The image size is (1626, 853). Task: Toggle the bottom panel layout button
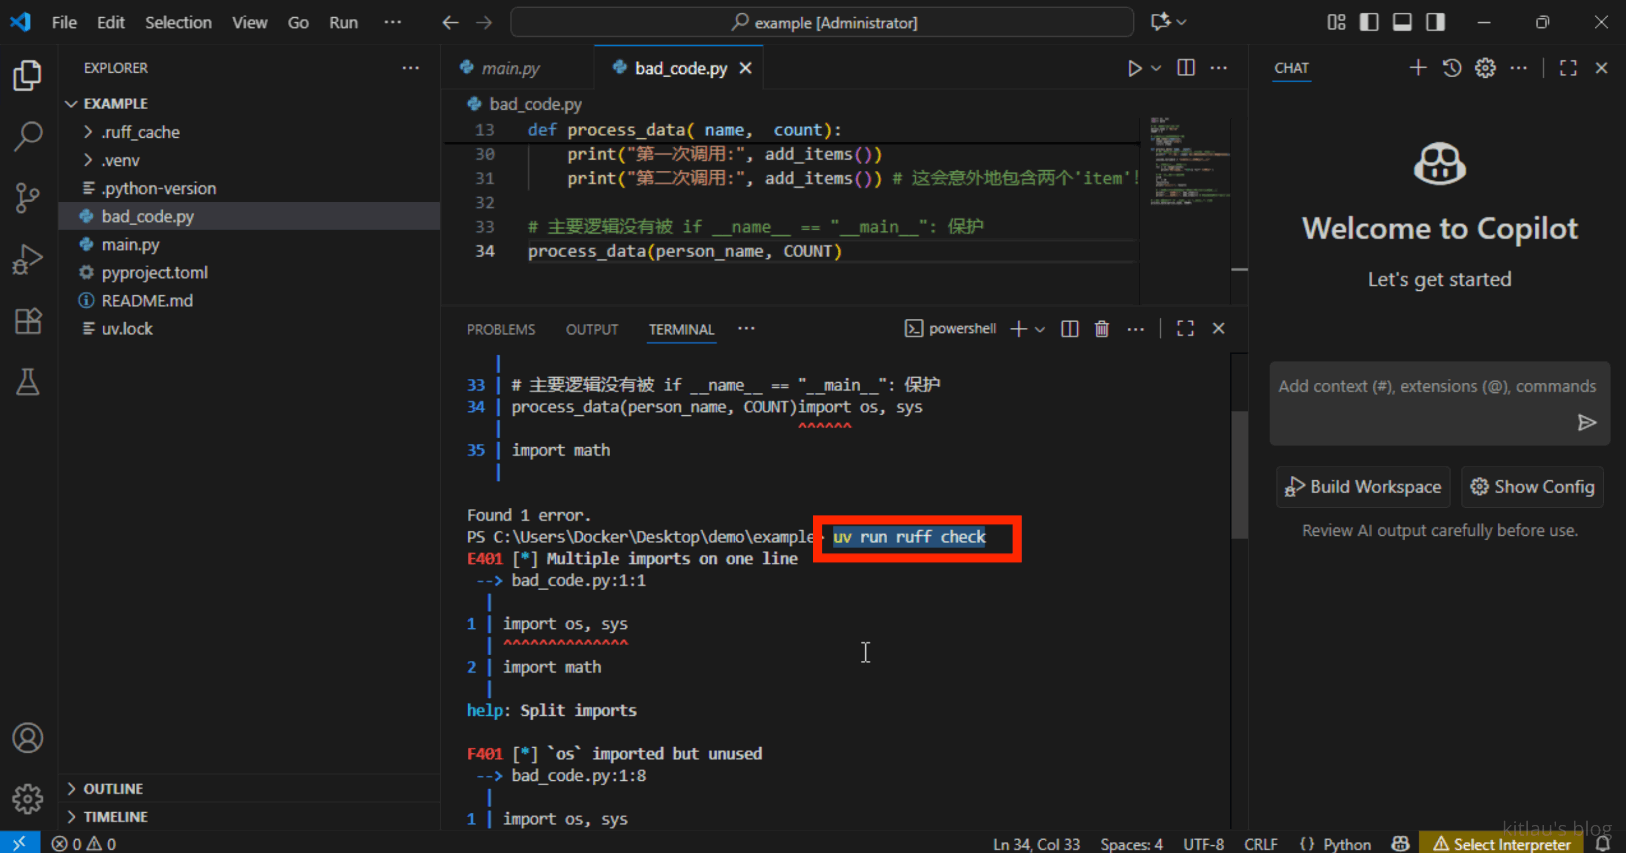pyautogui.click(x=1402, y=22)
